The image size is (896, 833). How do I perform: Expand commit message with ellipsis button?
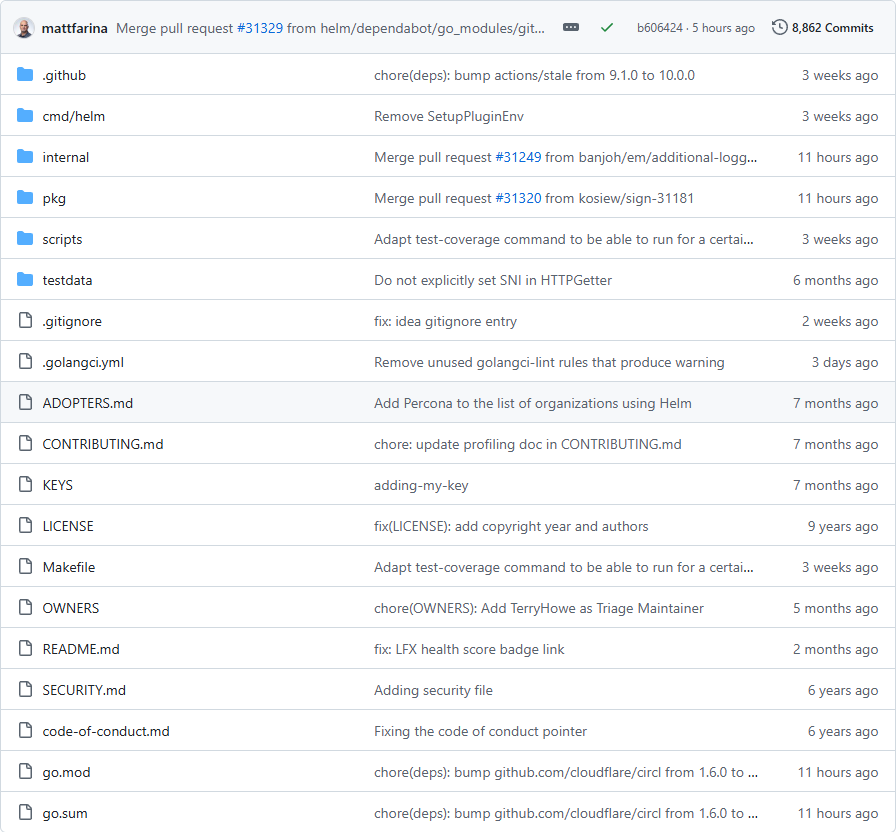click(571, 28)
